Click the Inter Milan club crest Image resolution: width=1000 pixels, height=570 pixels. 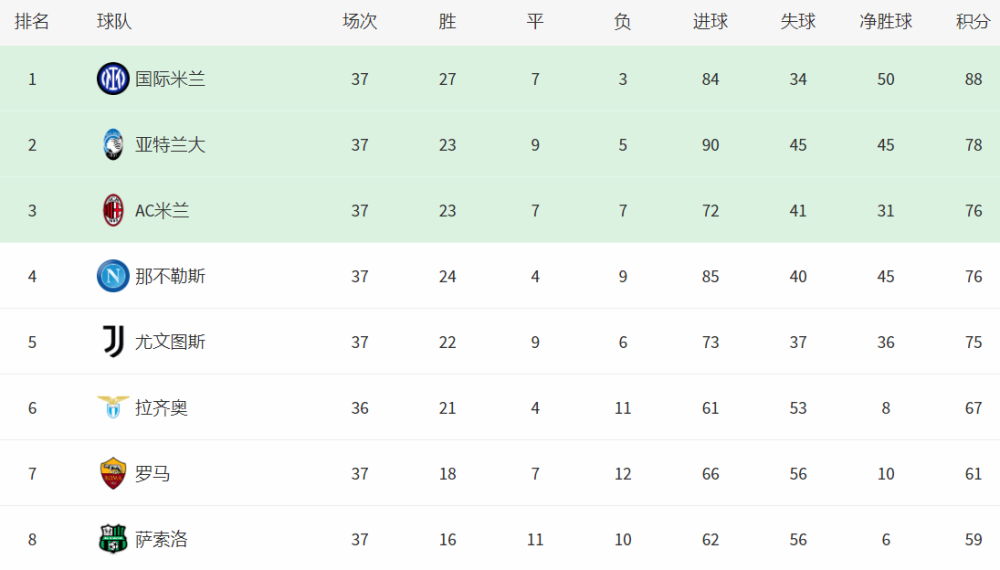click(113, 79)
